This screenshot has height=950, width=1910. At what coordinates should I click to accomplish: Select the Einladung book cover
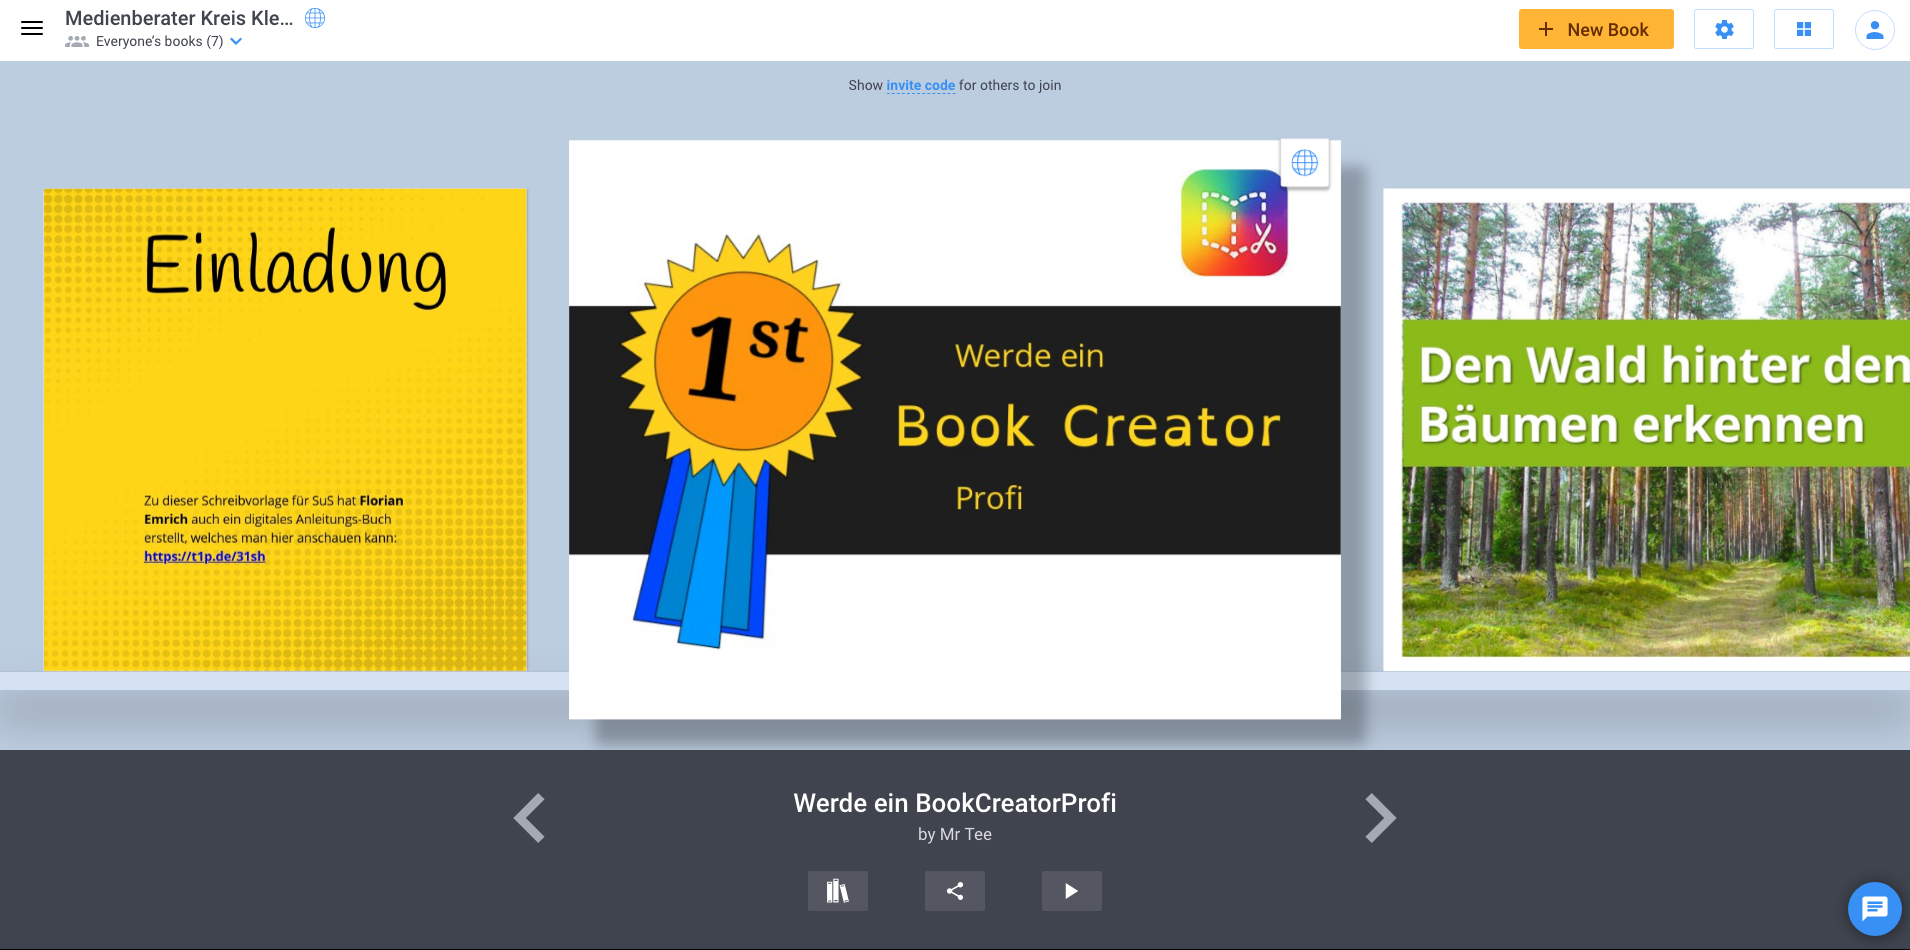[x=285, y=430]
